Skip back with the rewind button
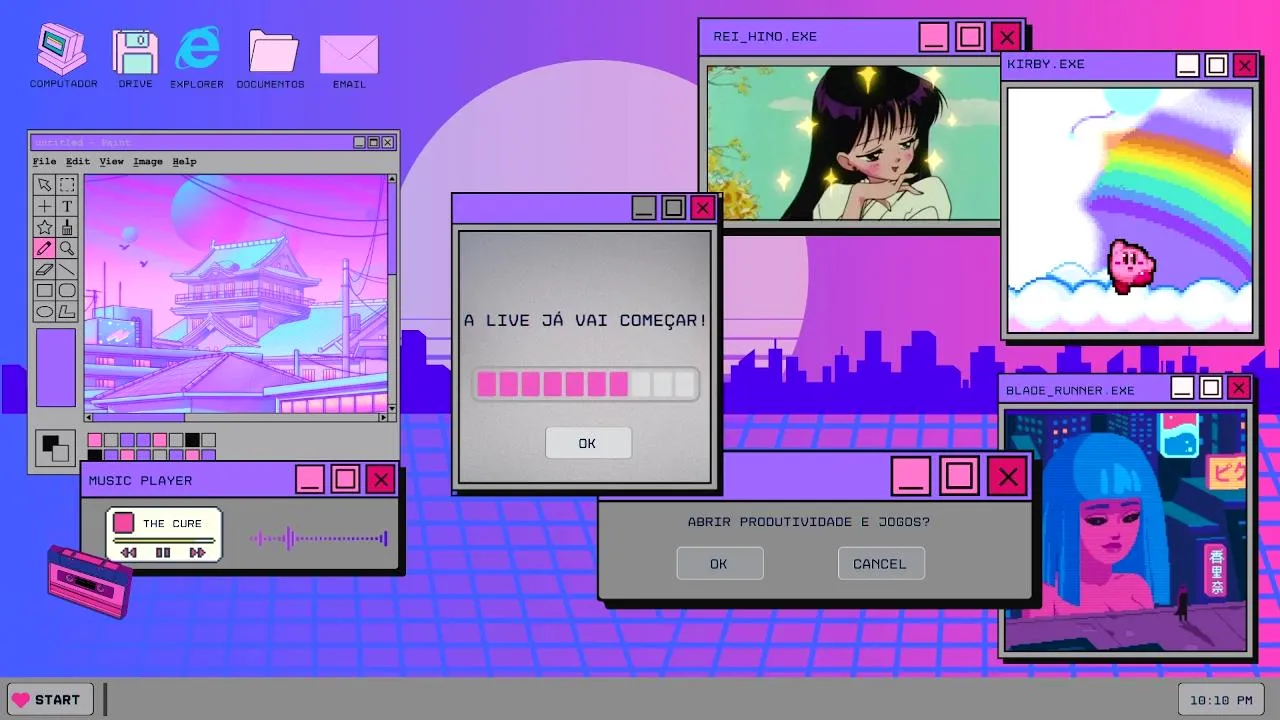This screenshot has height=720, width=1280. tap(128, 552)
